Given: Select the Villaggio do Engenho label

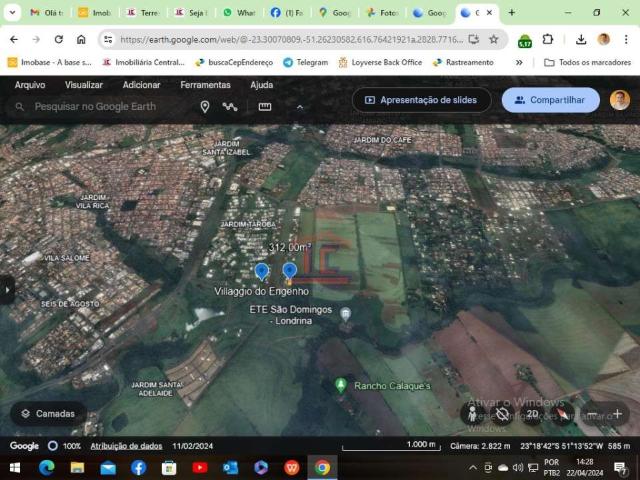Looking at the screenshot, I should (x=262, y=291).
